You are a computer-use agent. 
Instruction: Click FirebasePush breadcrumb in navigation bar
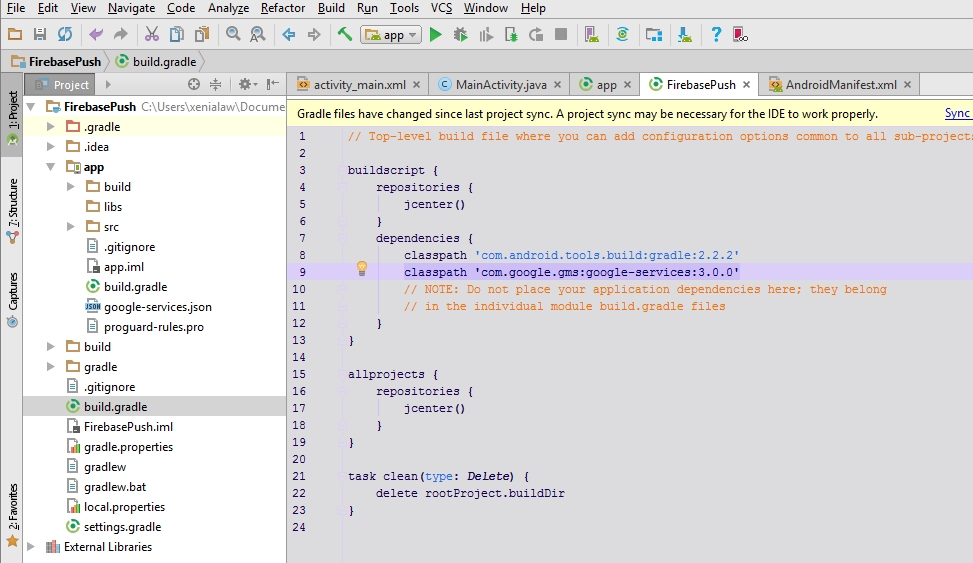pyautogui.click(x=56, y=61)
